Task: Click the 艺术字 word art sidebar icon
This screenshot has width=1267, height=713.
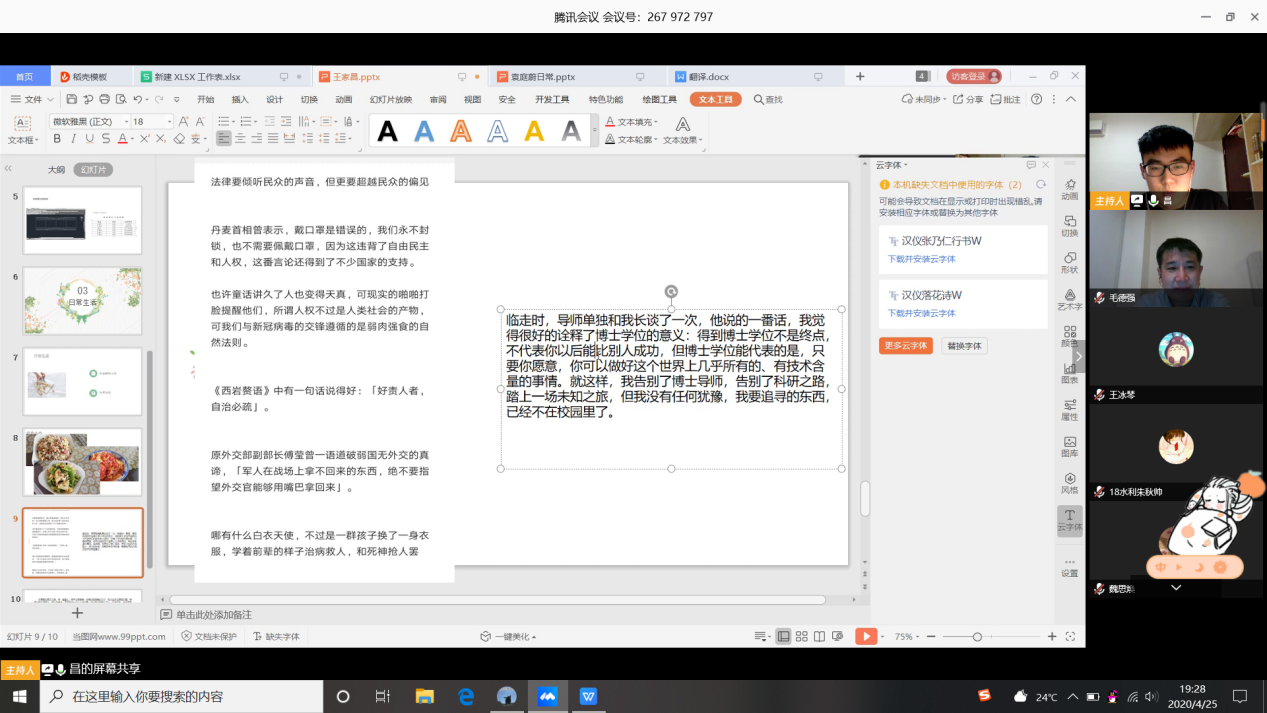Action: pyautogui.click(x=1069, y=299)
